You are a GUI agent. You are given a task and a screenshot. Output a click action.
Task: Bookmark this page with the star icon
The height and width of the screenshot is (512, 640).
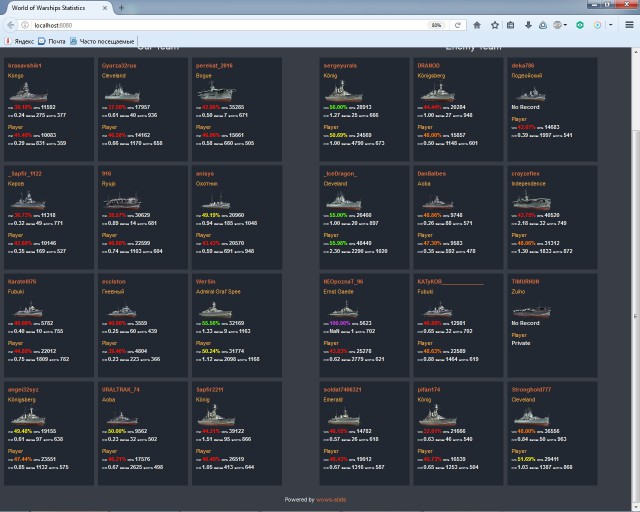(x=495, y=25)
